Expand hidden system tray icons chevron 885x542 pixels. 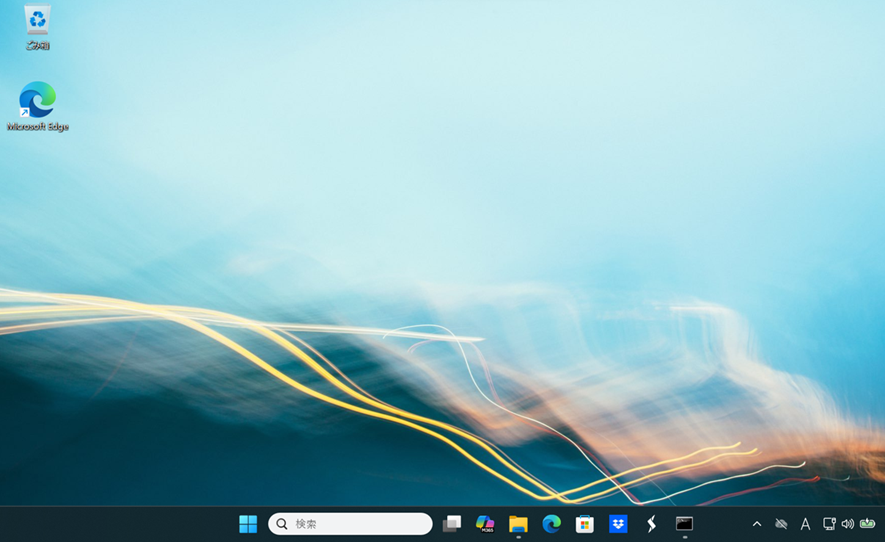point(757,524)
